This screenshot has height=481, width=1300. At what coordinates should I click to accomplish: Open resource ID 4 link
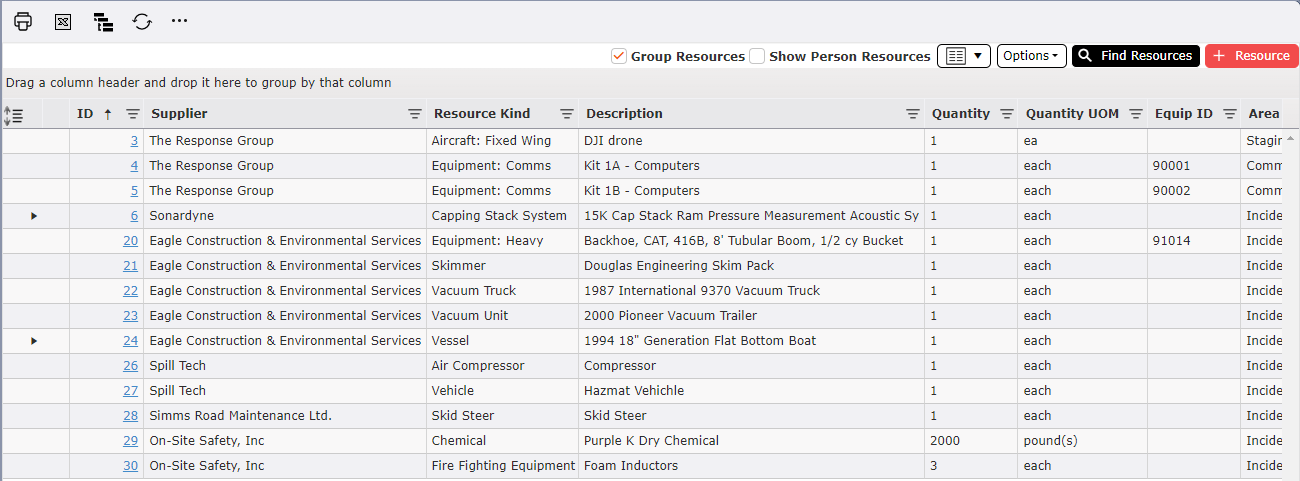coord(134,166)
